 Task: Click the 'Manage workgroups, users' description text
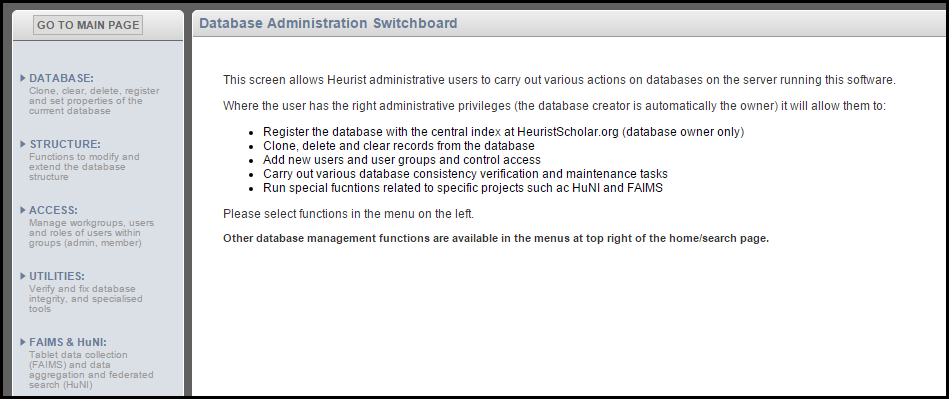[x=91, y=233]
